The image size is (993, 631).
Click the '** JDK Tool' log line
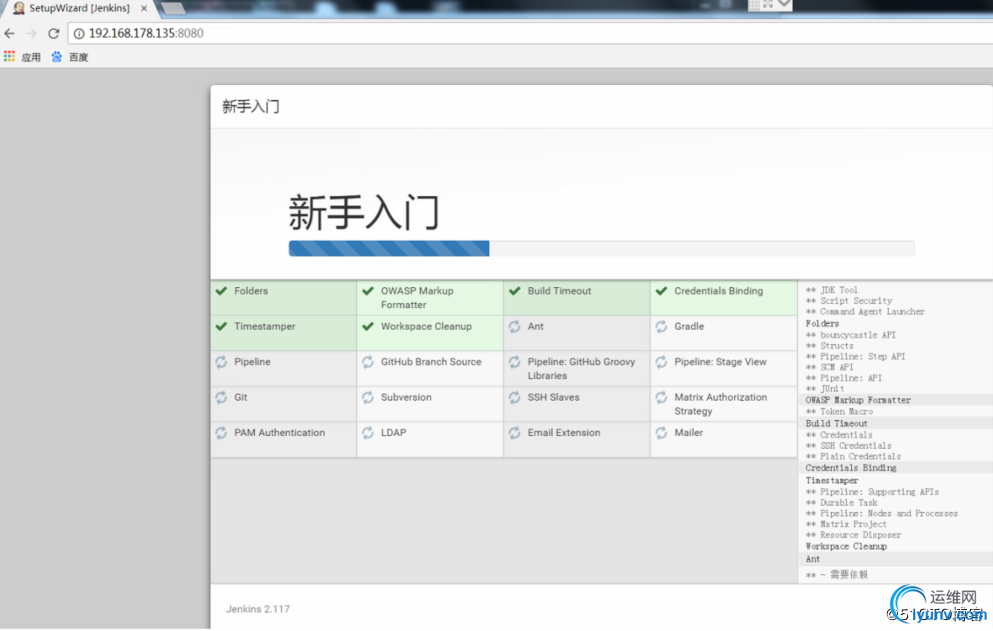point(832,290)
